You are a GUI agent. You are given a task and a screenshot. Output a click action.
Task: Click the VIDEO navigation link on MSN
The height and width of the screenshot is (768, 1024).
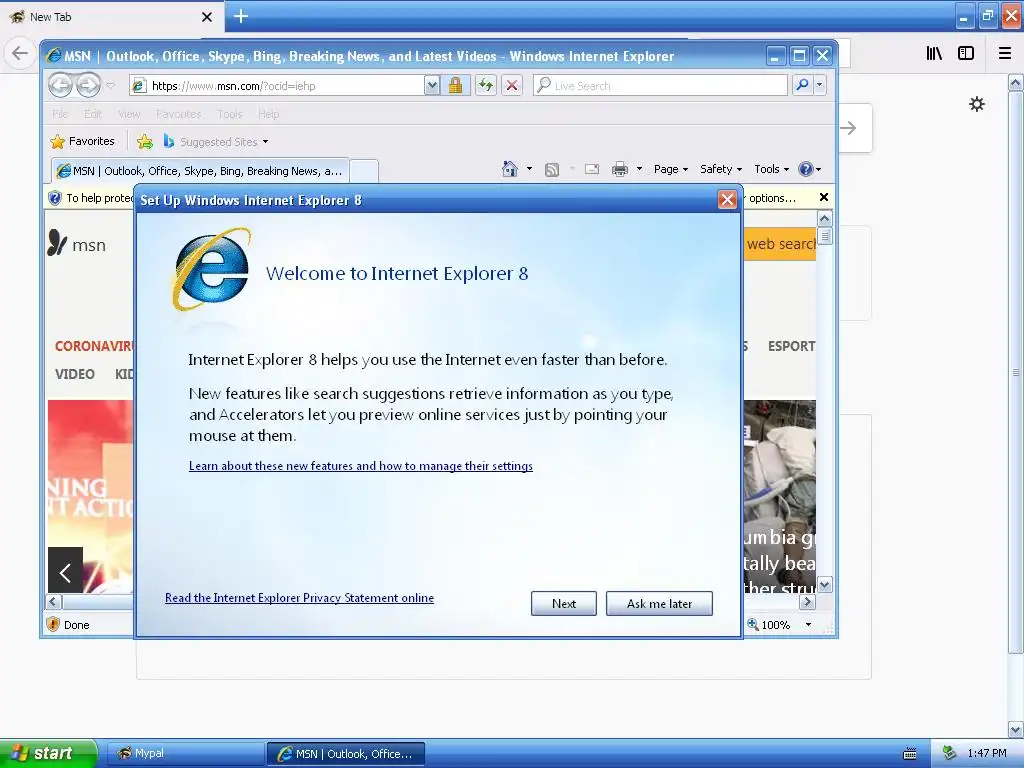click(x=74, y=374)
